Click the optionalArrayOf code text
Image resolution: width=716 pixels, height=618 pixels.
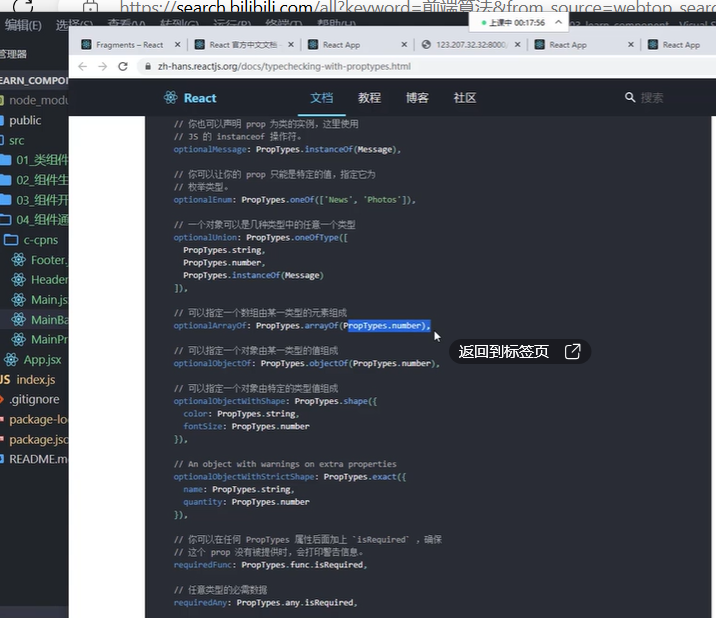[210, 326]
